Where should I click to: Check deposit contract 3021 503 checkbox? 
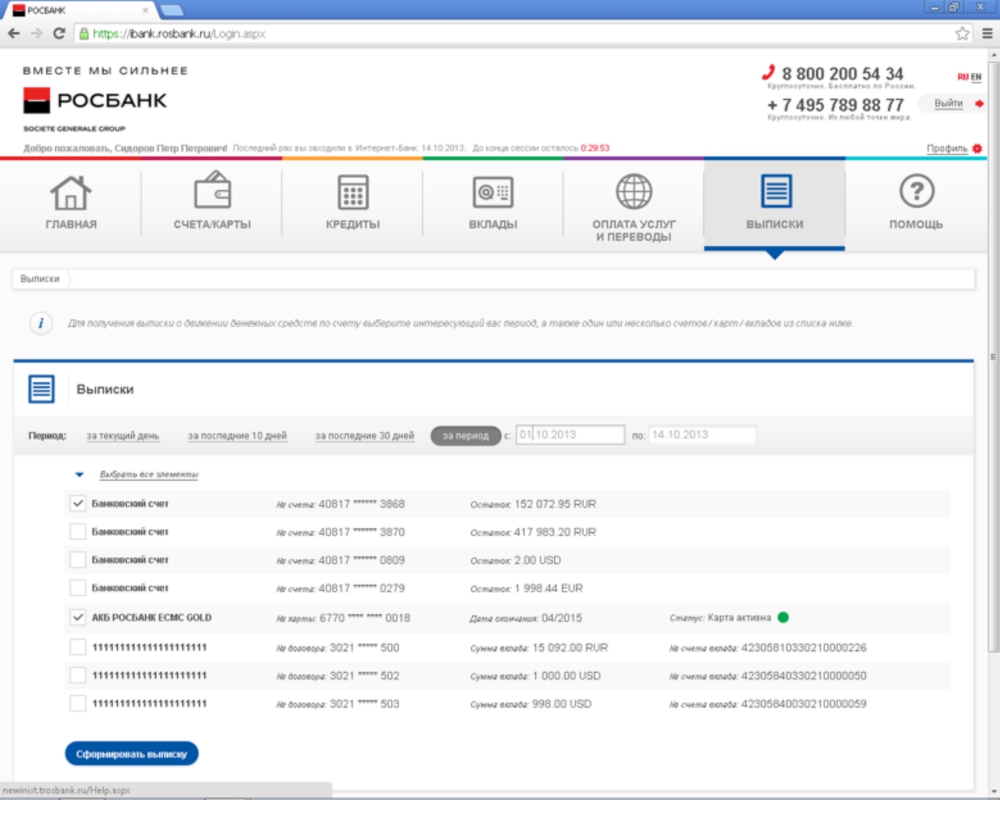point(78,703)
